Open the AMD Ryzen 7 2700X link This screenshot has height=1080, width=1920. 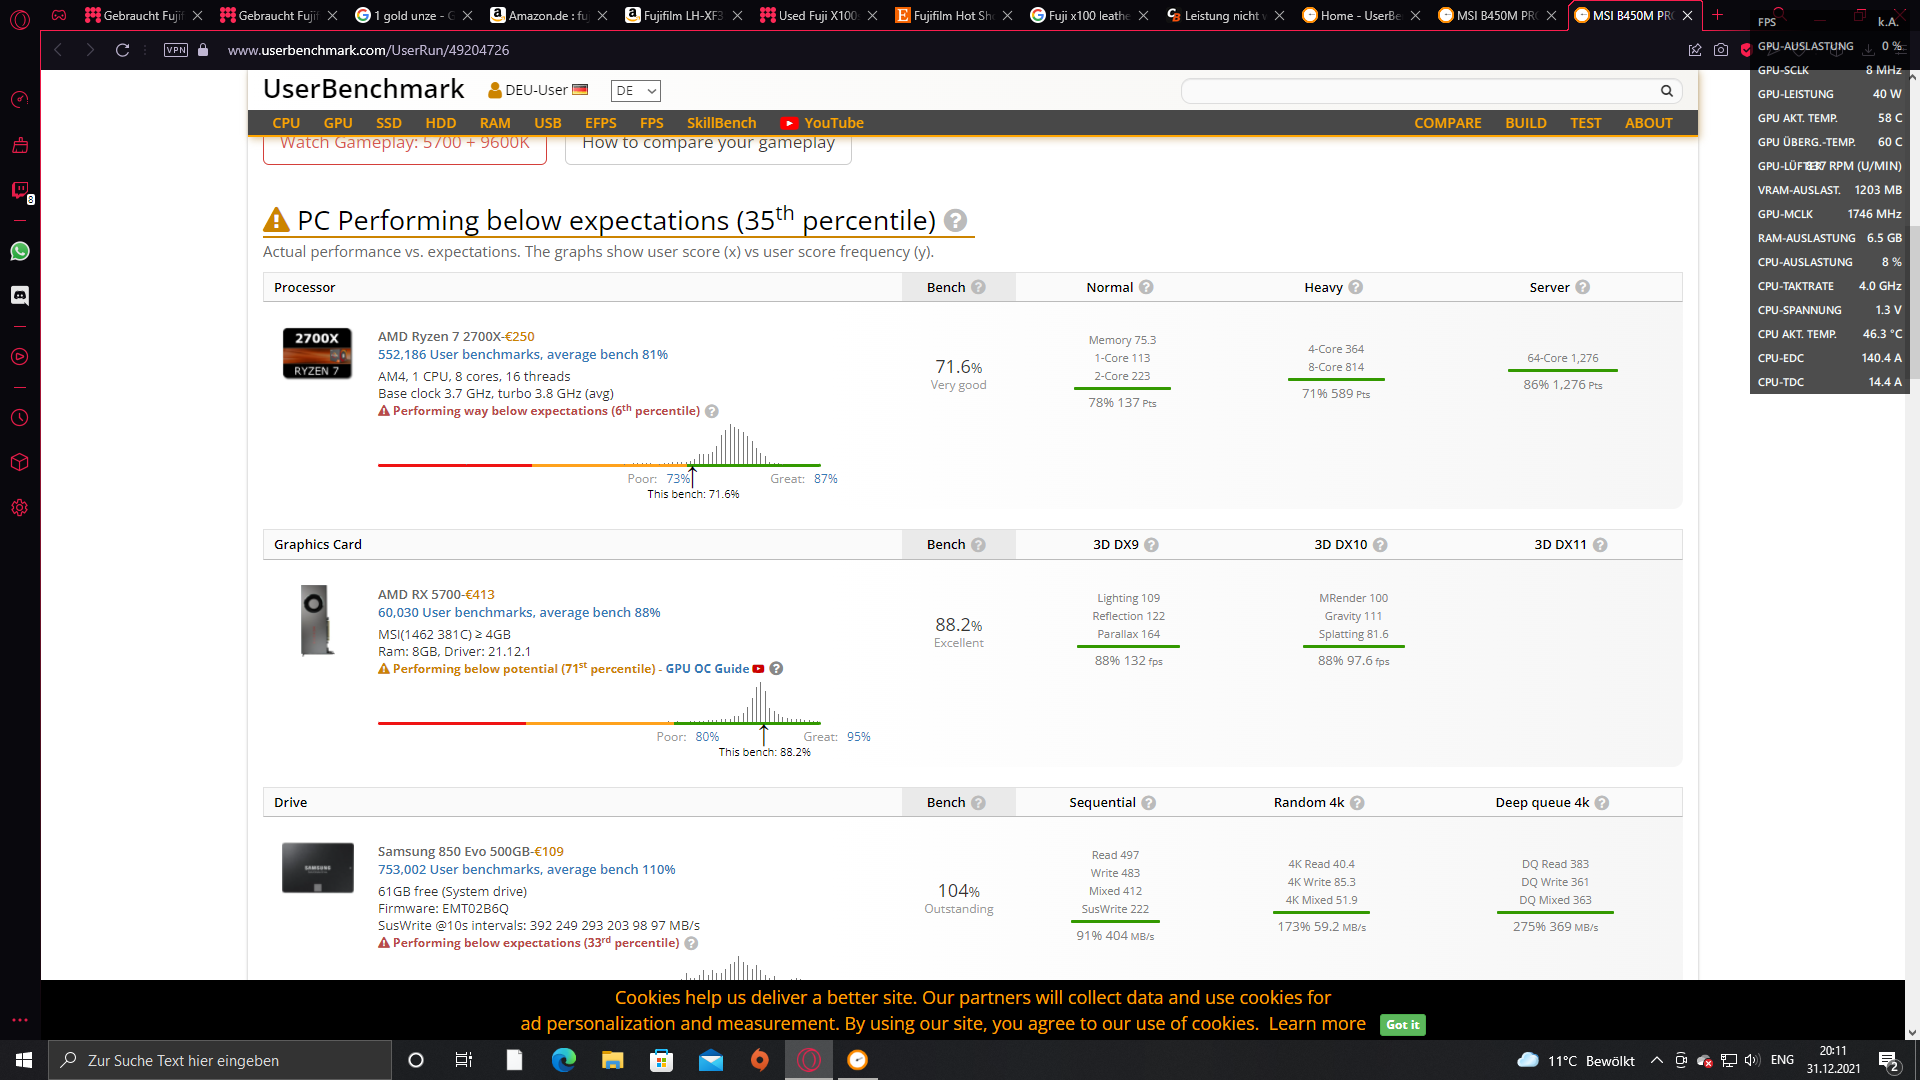click(439, 336)
